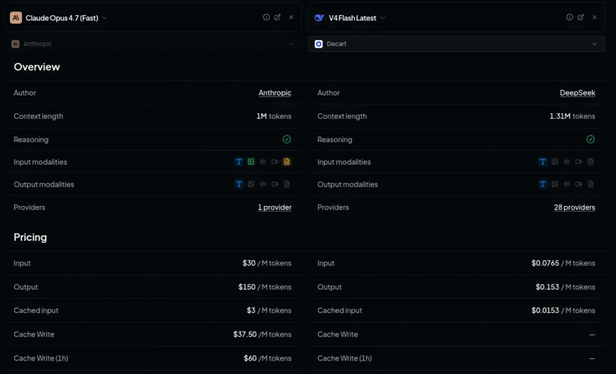The image size is (616, 374).
Task: Click V4 Flash input modalities file icon
Action: [590, 162]
